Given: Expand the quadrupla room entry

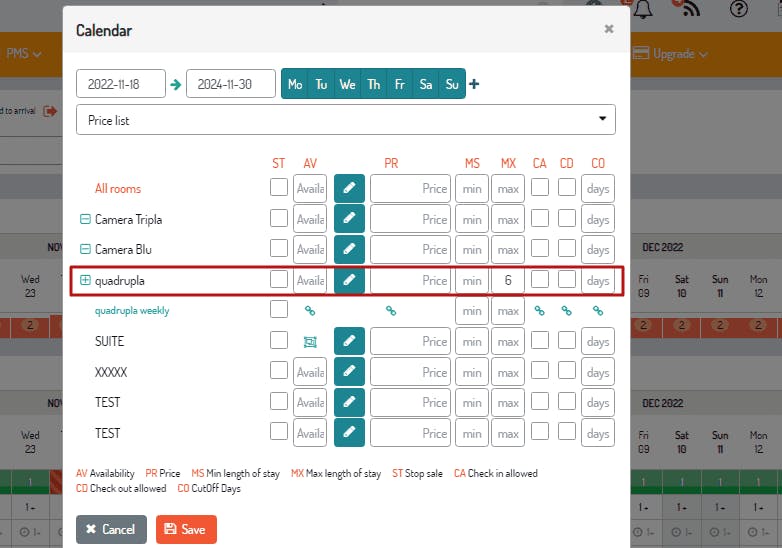Looking at the screenshot, I should pos(85,280).
